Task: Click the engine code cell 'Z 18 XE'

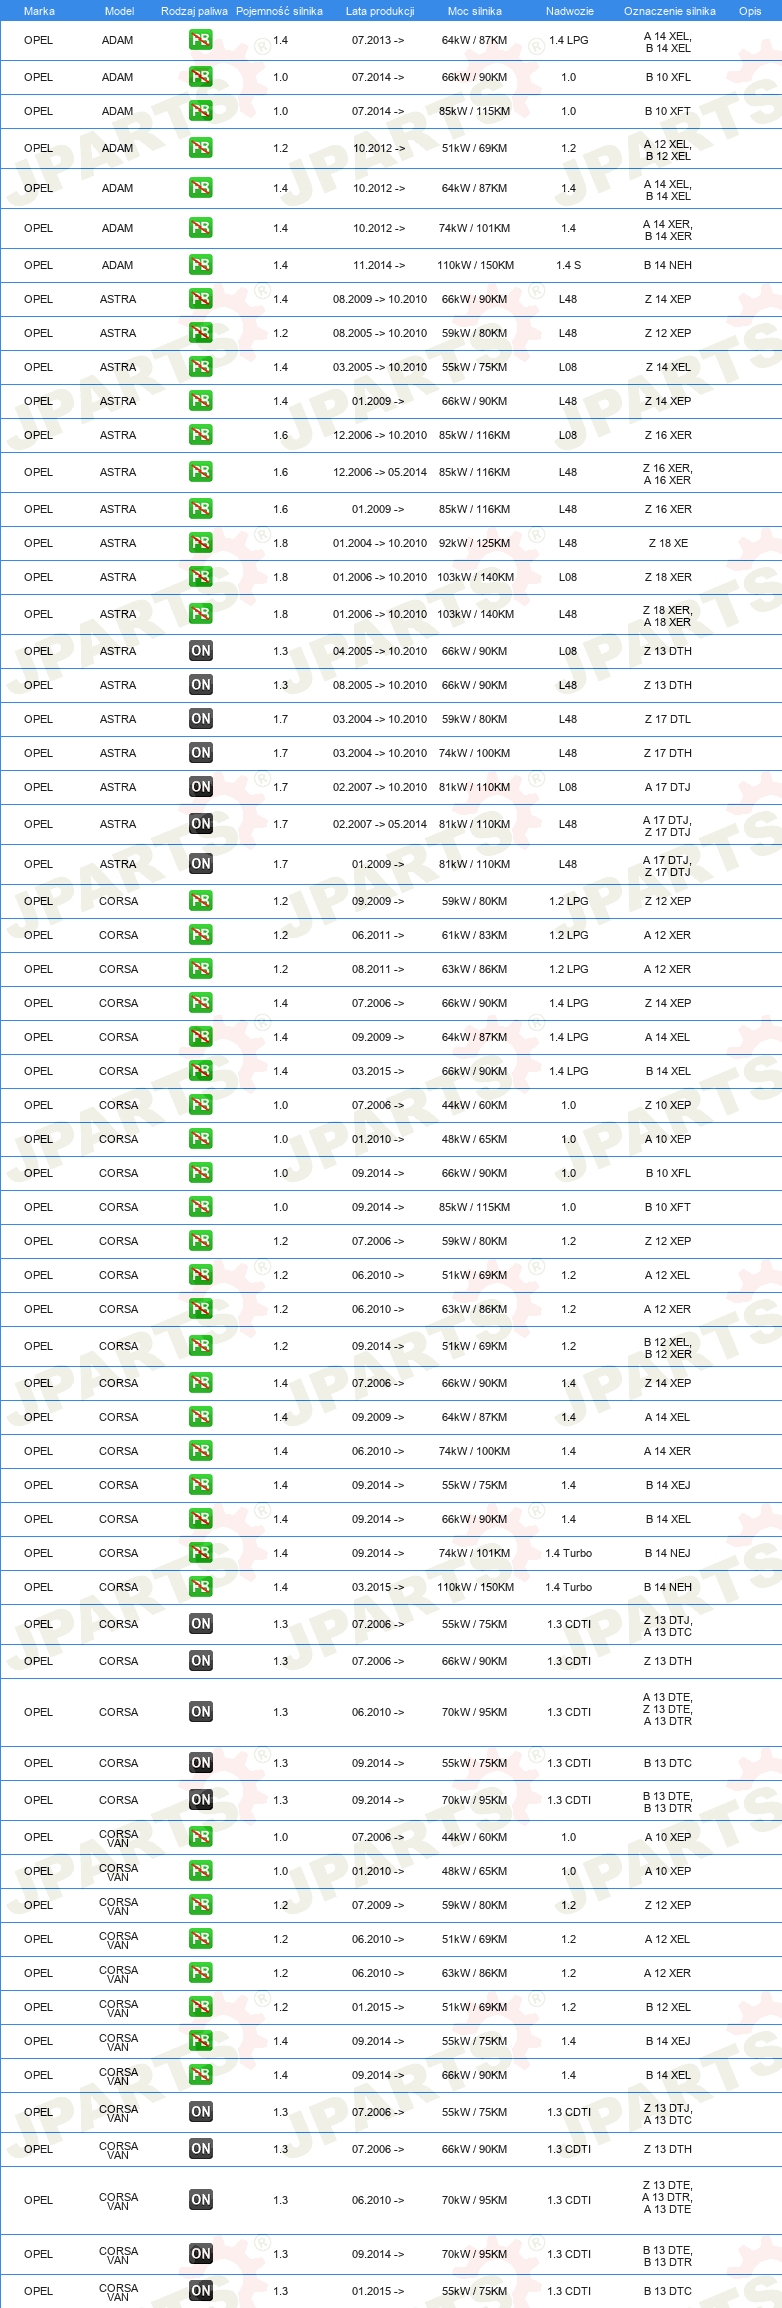Action: coord(668,543)
